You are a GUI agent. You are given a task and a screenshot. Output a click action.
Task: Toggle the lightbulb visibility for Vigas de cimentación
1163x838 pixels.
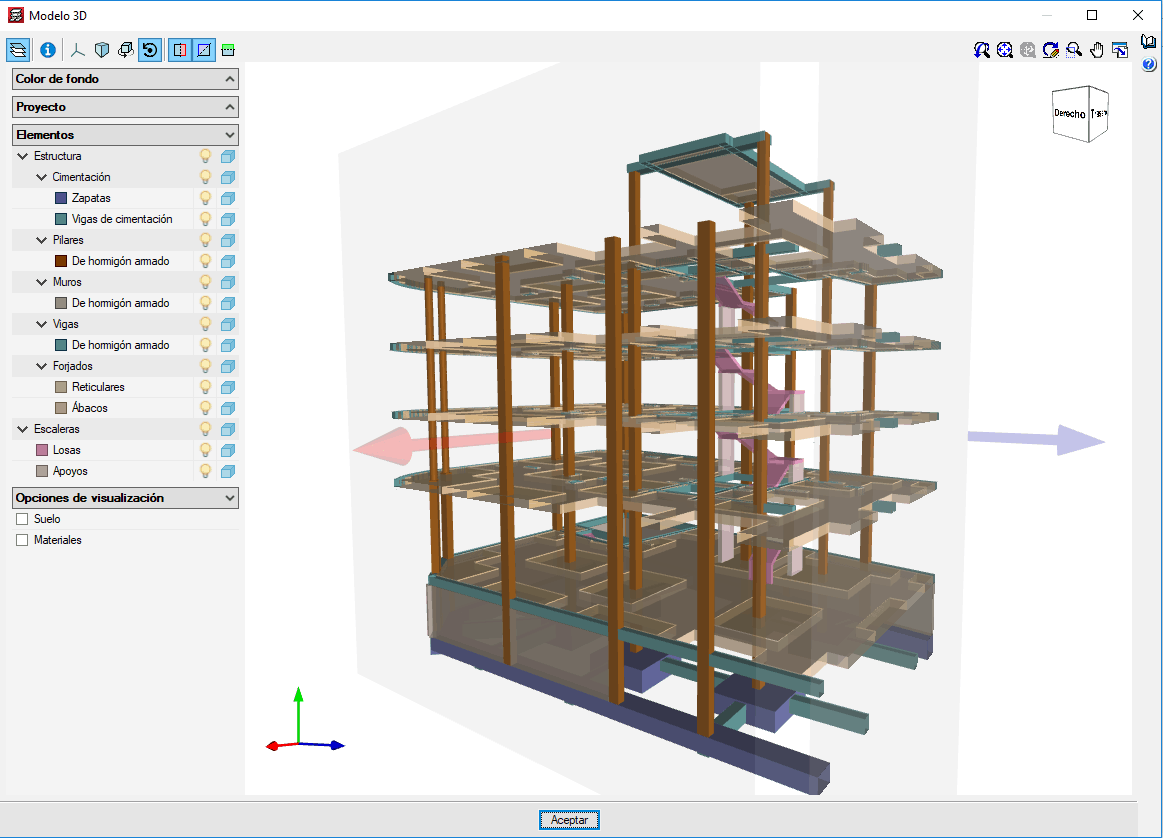pos(205,219)
